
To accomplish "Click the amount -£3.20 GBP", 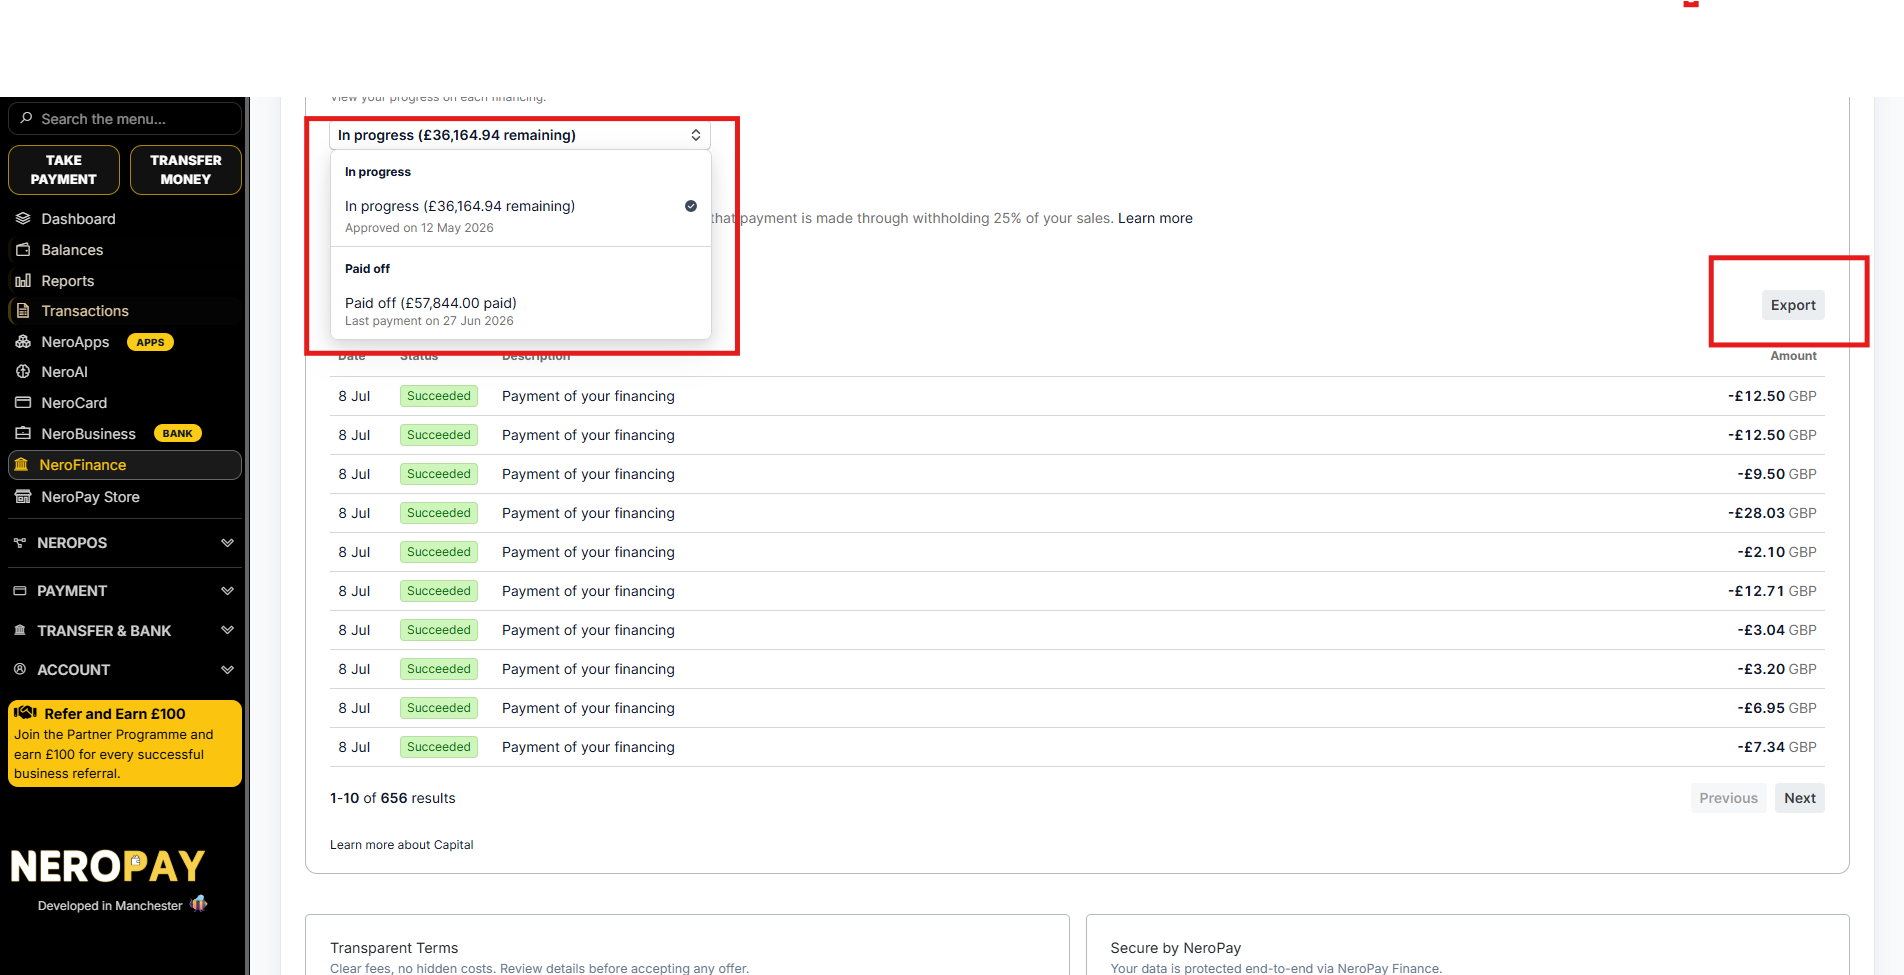I will click(1777, 669).
